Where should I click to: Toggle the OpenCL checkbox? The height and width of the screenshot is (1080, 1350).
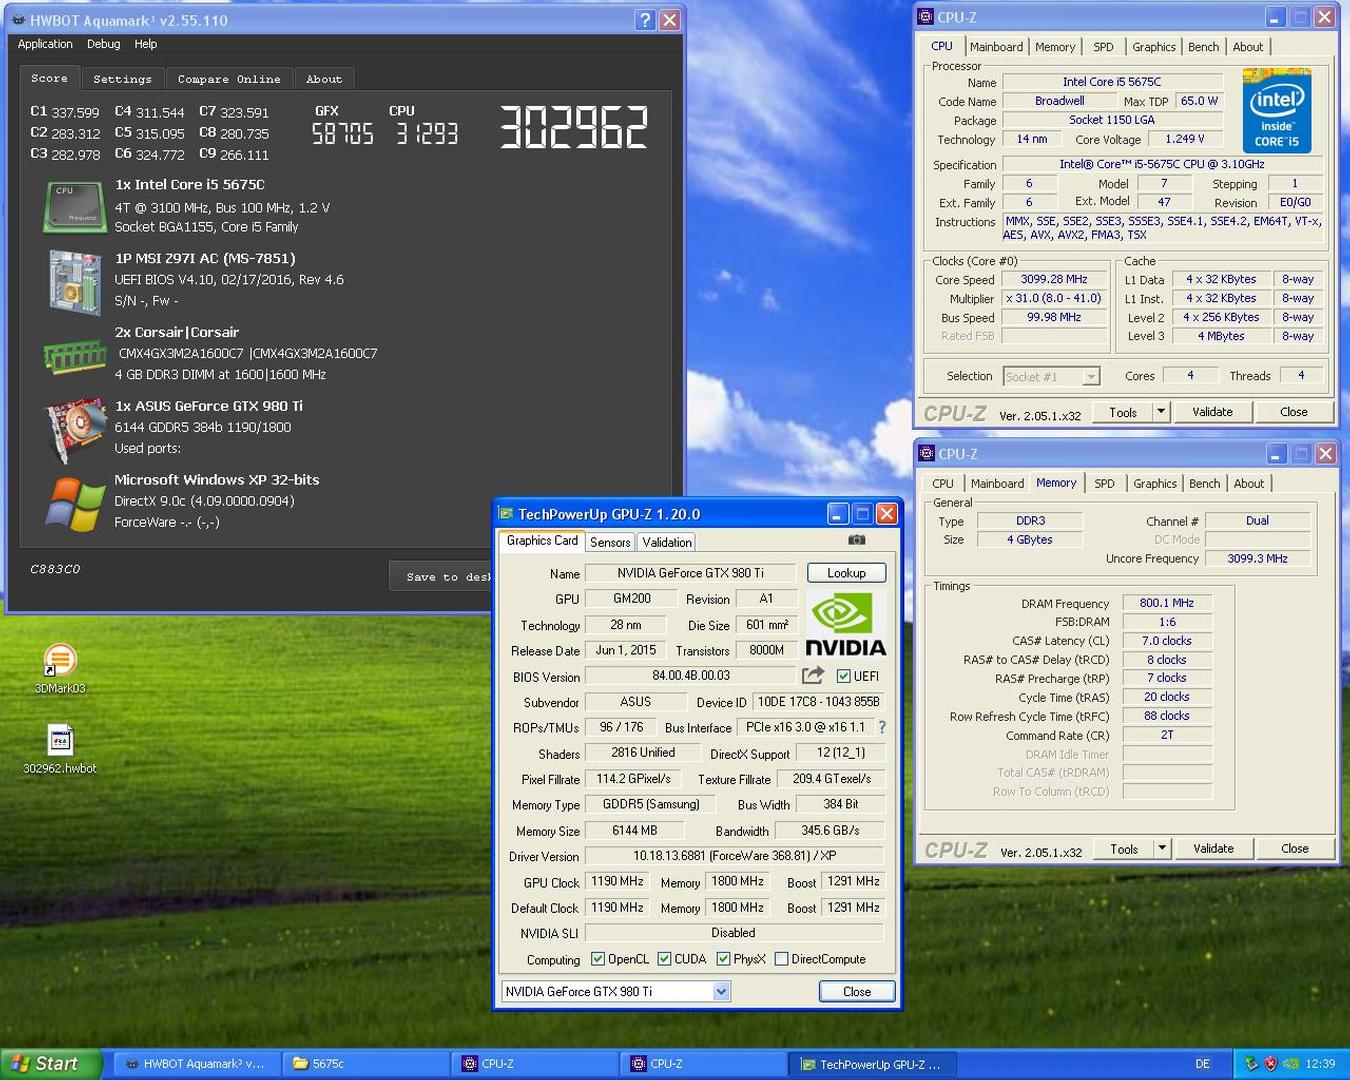(598, 959)
